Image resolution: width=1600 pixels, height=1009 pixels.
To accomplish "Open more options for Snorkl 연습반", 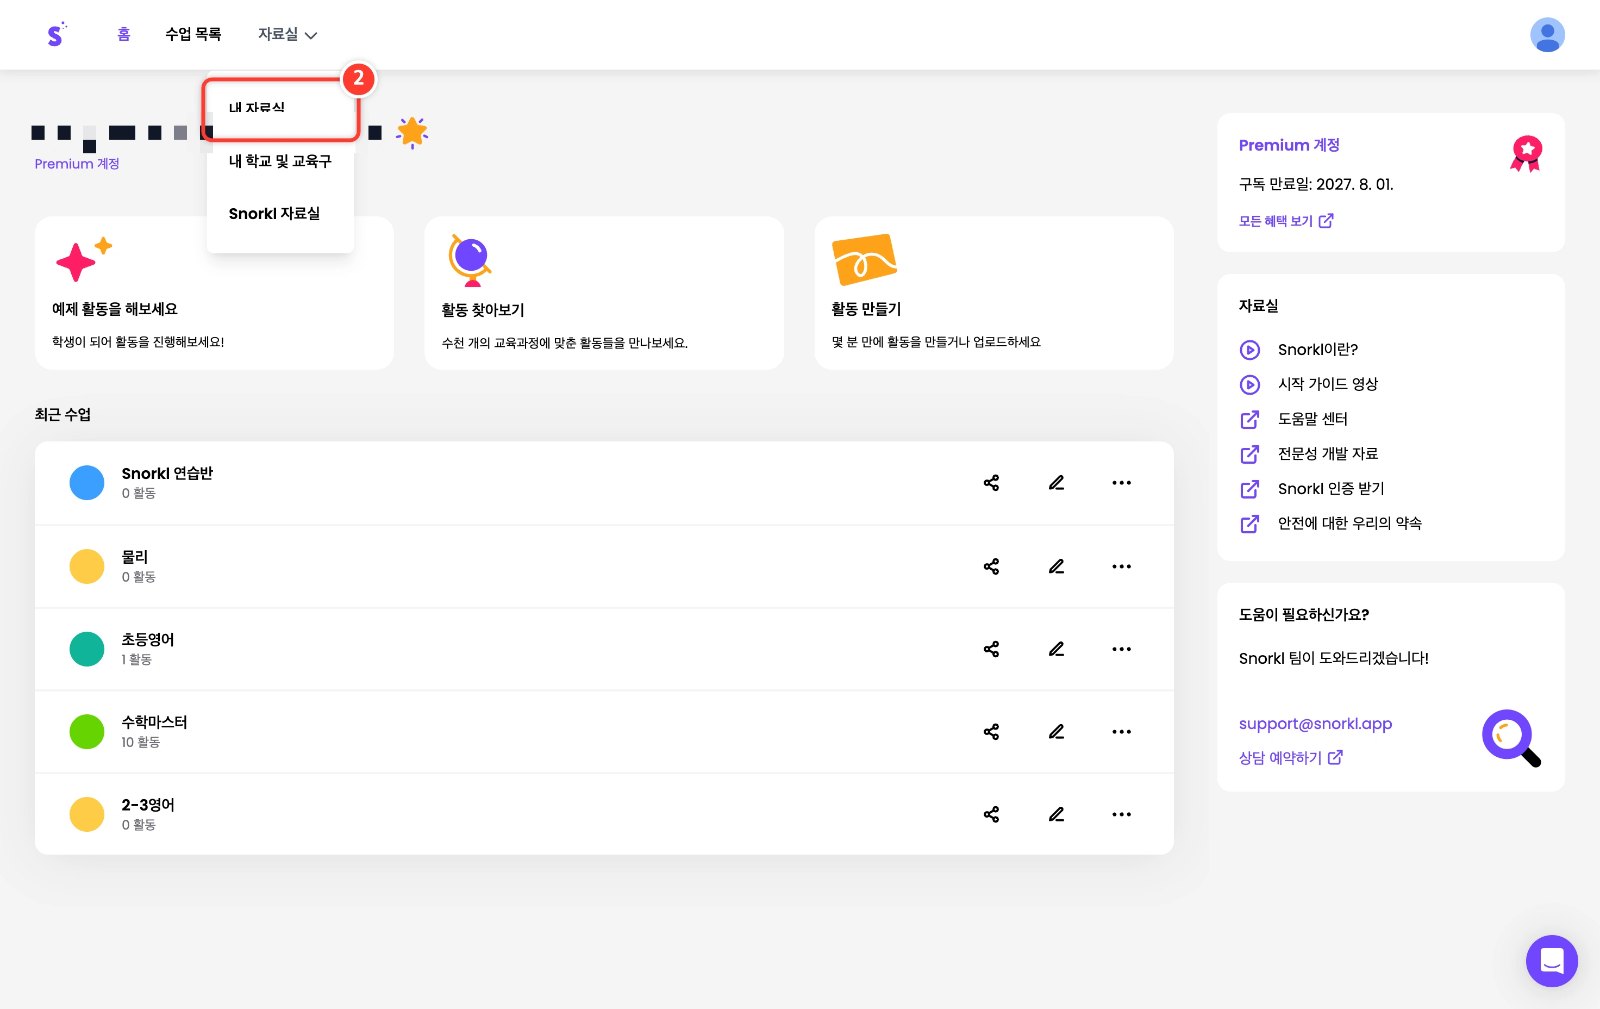I will point(1122,483).
